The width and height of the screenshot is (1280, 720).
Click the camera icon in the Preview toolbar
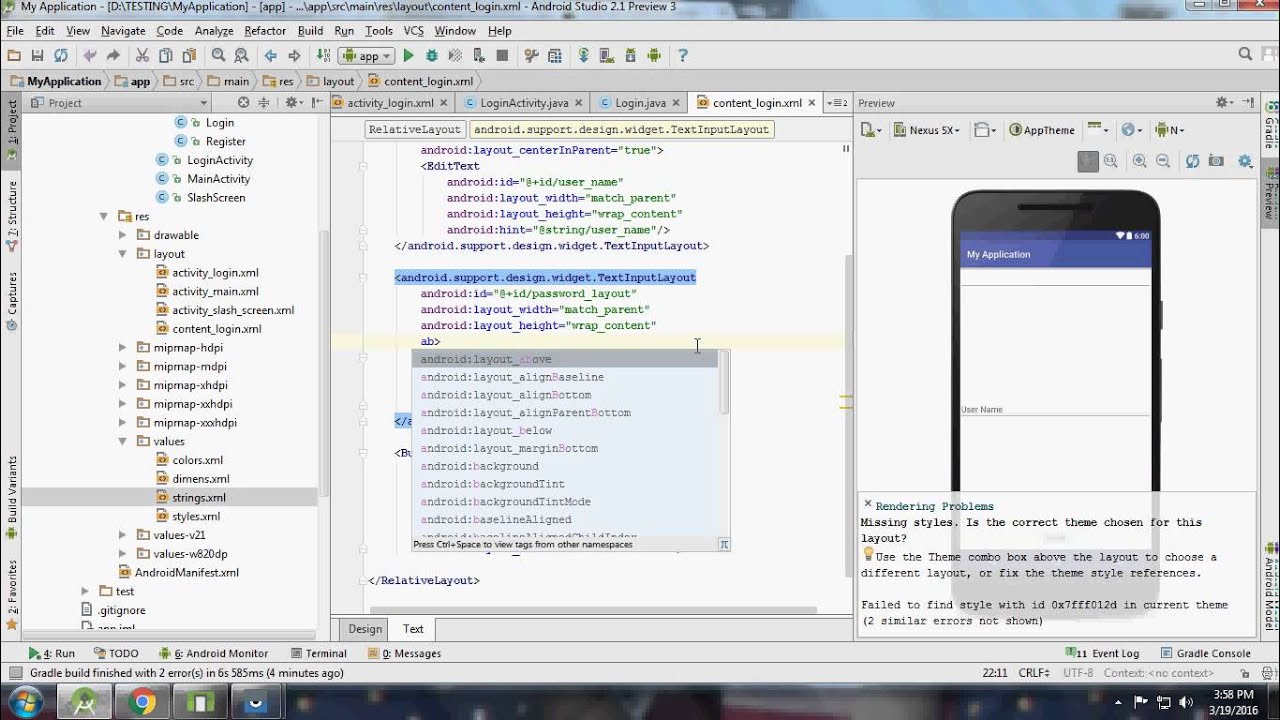point(1216,161)
